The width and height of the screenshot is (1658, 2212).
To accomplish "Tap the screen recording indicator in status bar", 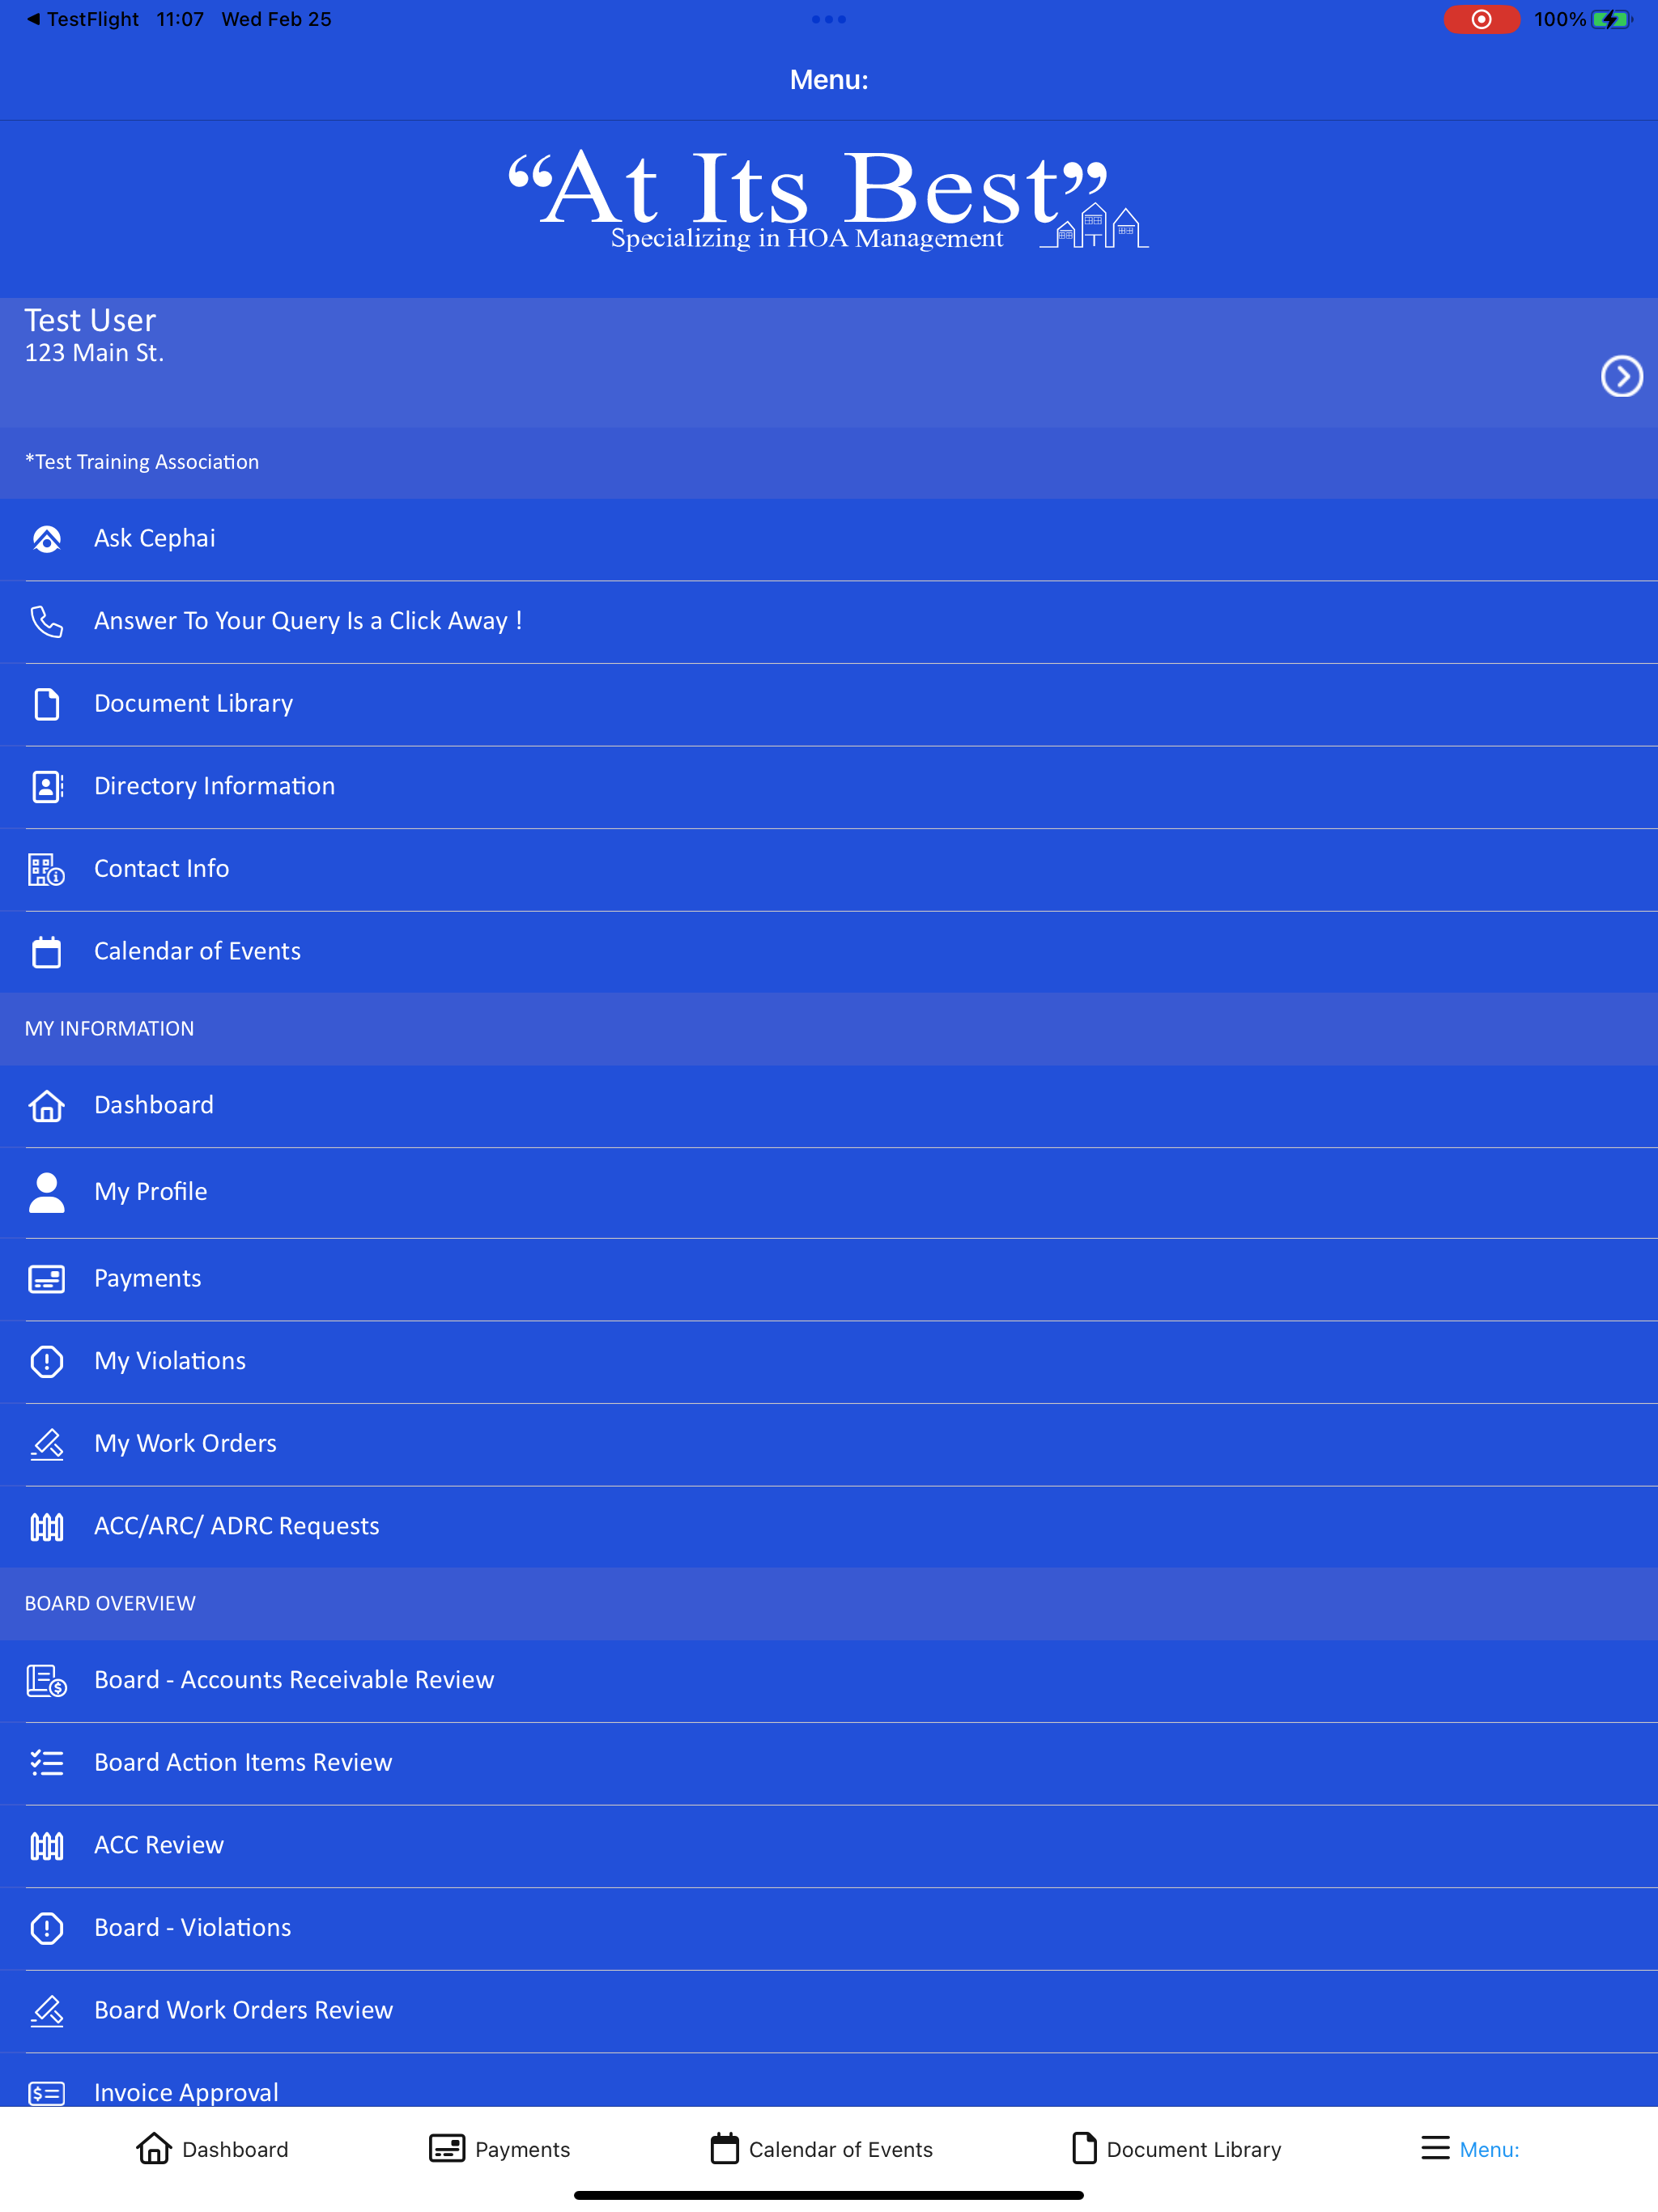I will click(1481, 19).
